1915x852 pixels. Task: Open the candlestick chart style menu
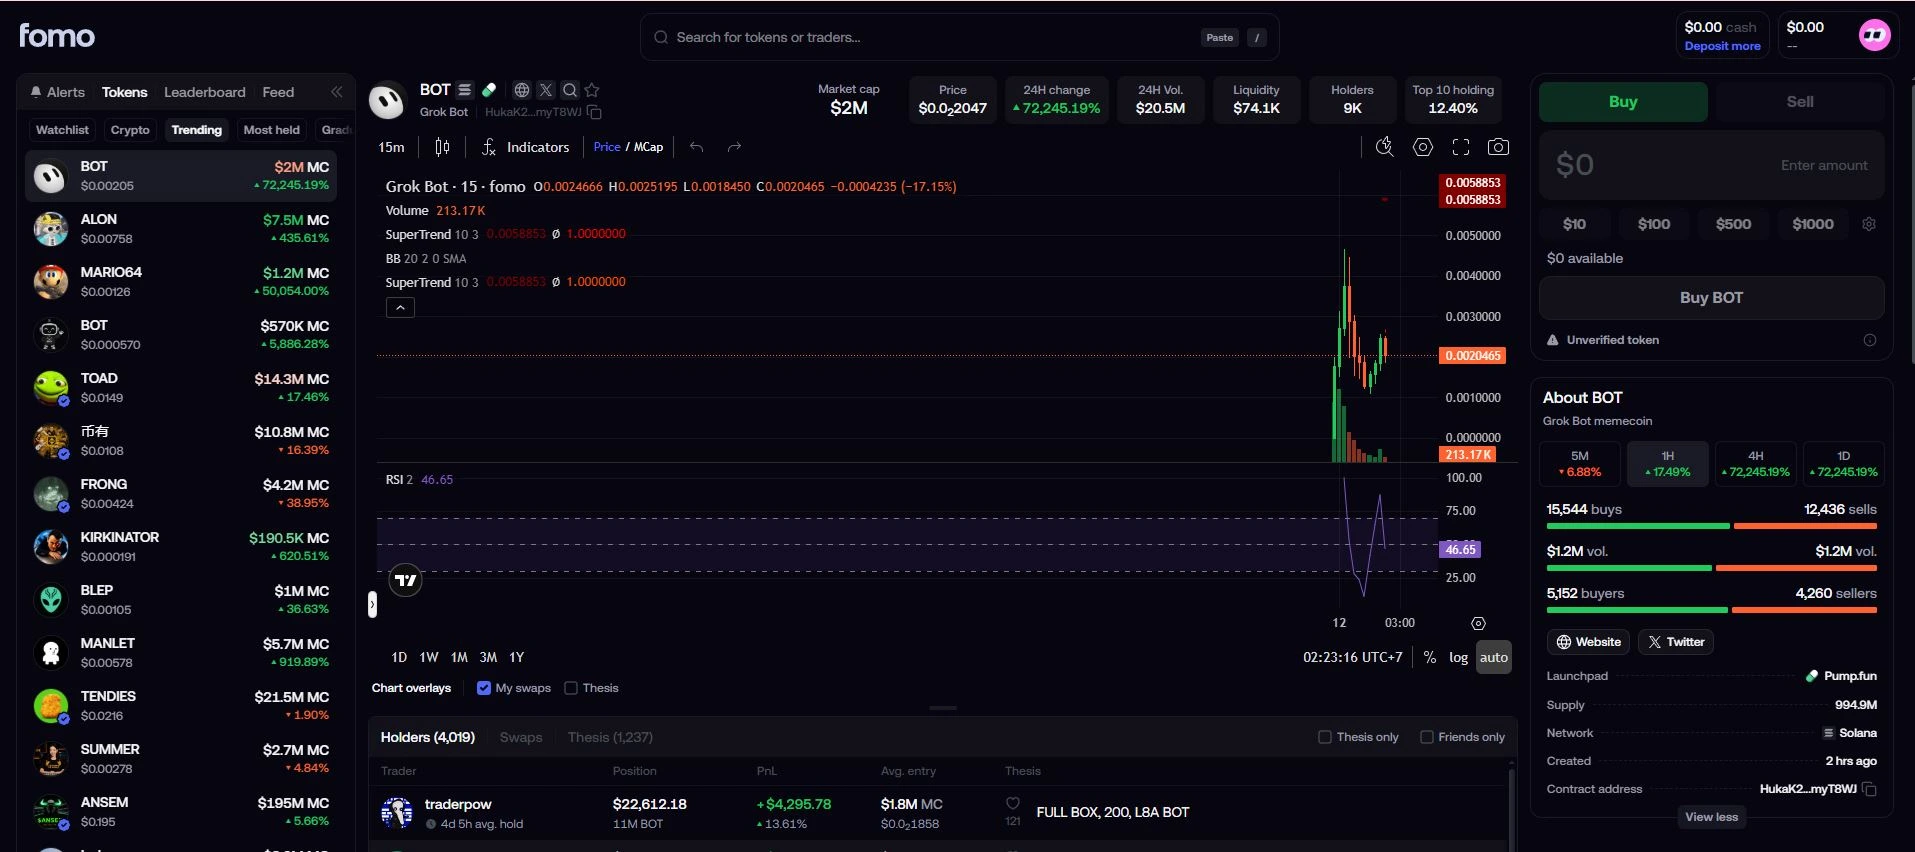(x=442, y=147)
